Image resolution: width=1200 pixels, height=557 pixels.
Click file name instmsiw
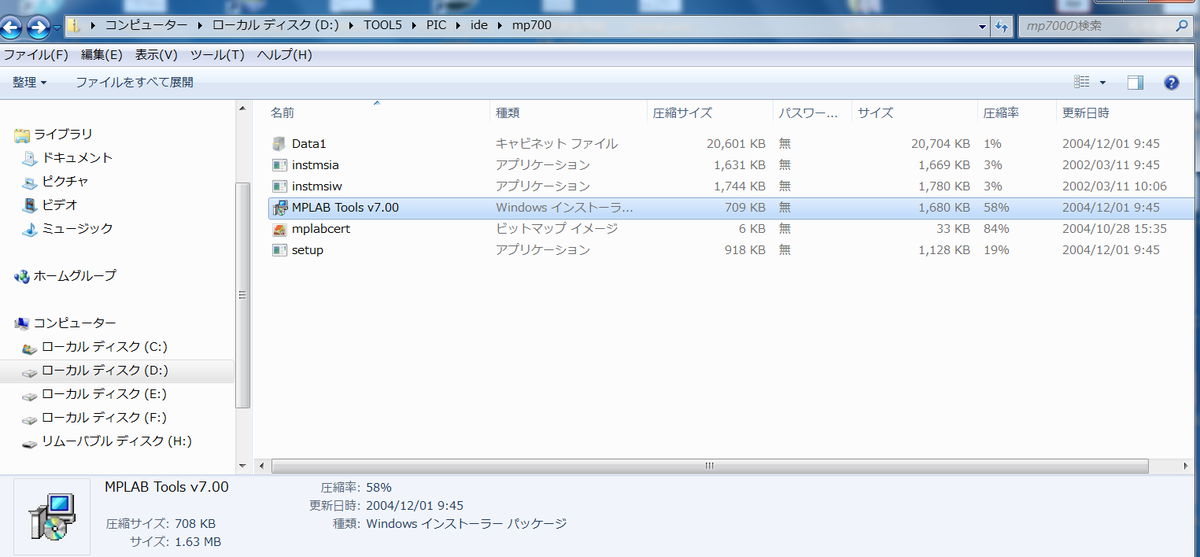318,186
